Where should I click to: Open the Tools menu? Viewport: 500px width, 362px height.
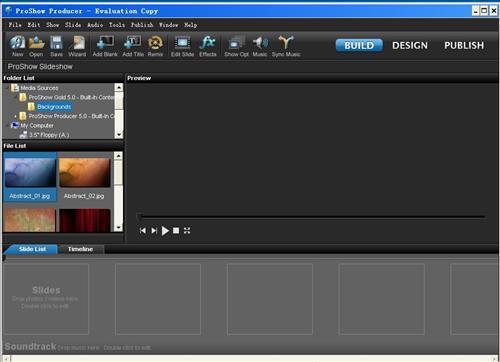point(117,25)
